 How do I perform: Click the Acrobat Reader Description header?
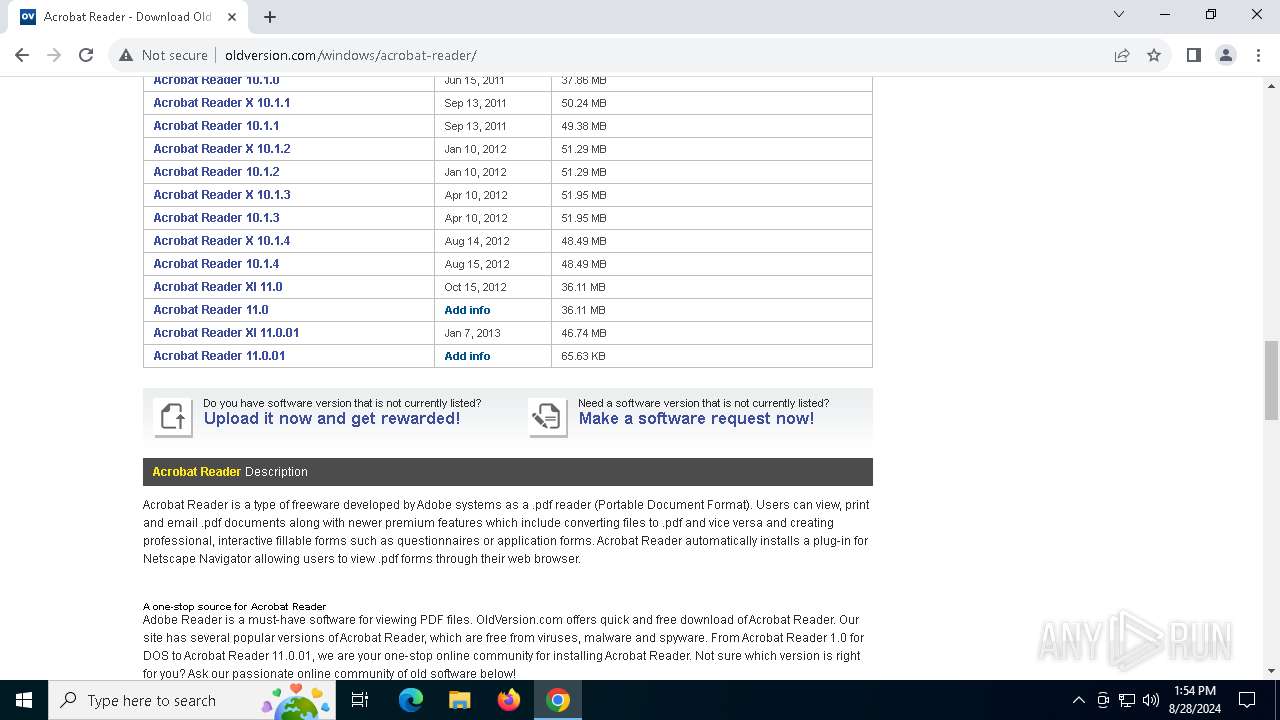[x=507, y=472]
